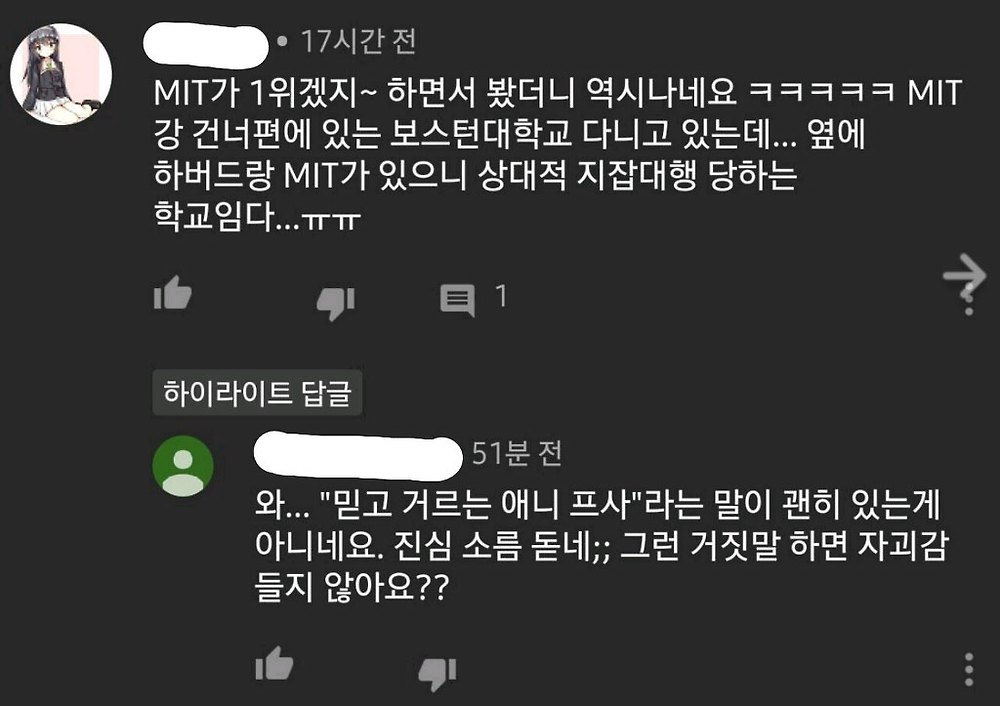The width and height of the screenshot is (1000, 706).
Task: Click the right arrow icon
Action: click(x=964, y=276)
